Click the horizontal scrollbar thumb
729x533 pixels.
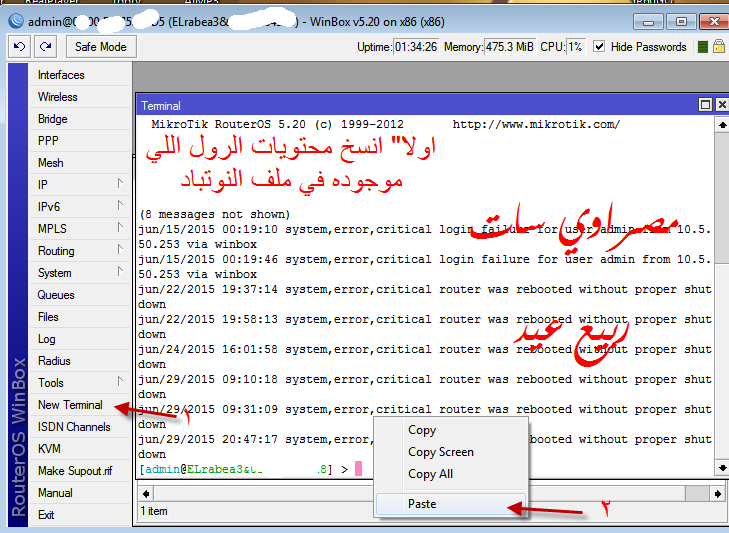697,493
